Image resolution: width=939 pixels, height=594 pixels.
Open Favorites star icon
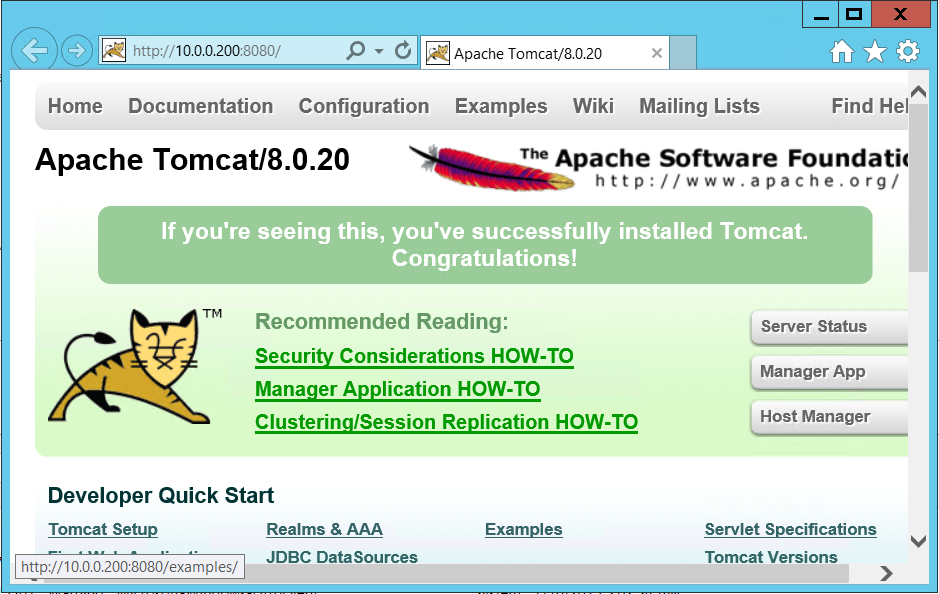pos(874,51)
